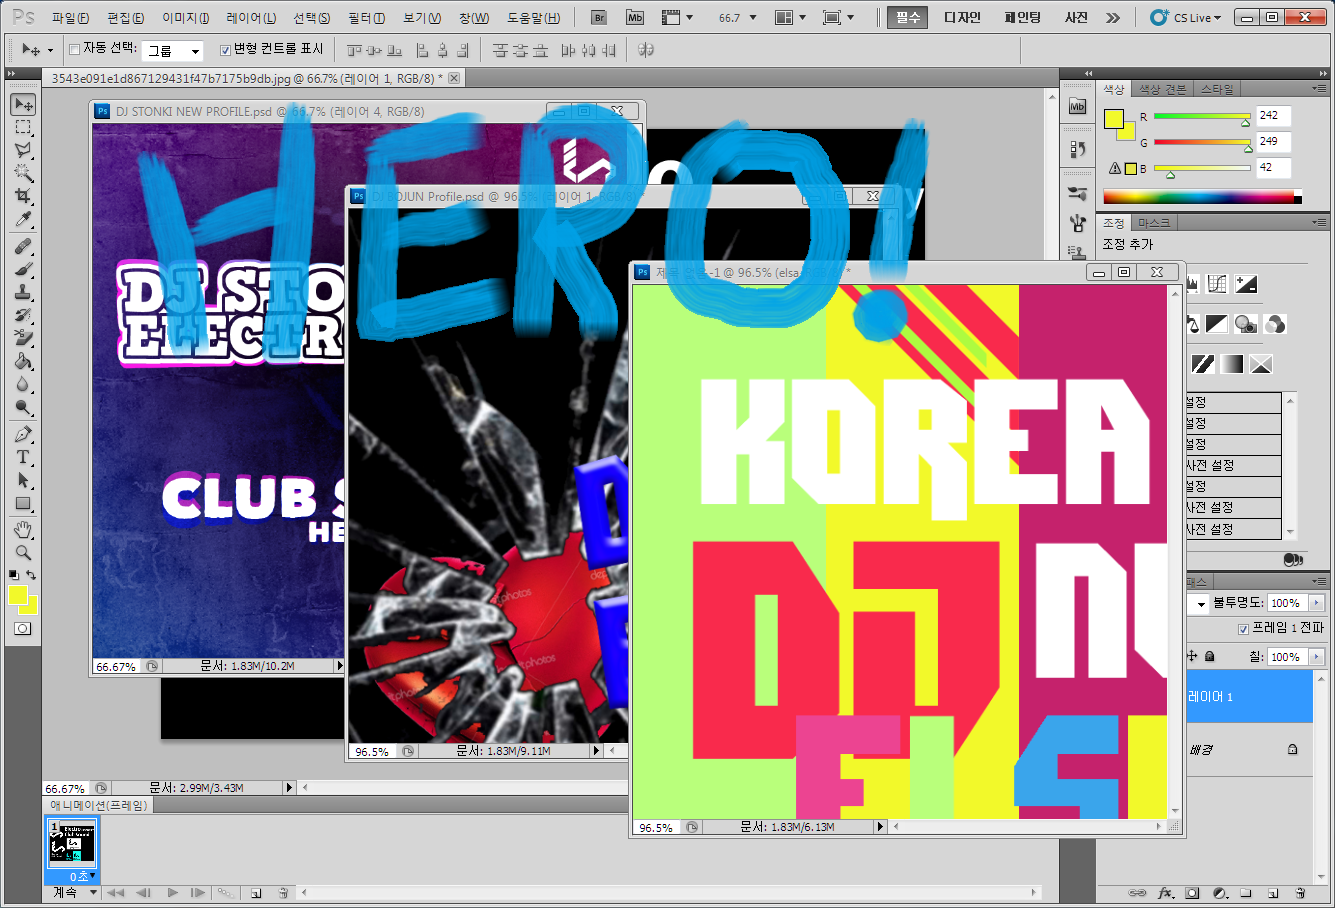Launch Adobe Bridge from application bar
1335x908 pixels.
(x=599, y=18)
